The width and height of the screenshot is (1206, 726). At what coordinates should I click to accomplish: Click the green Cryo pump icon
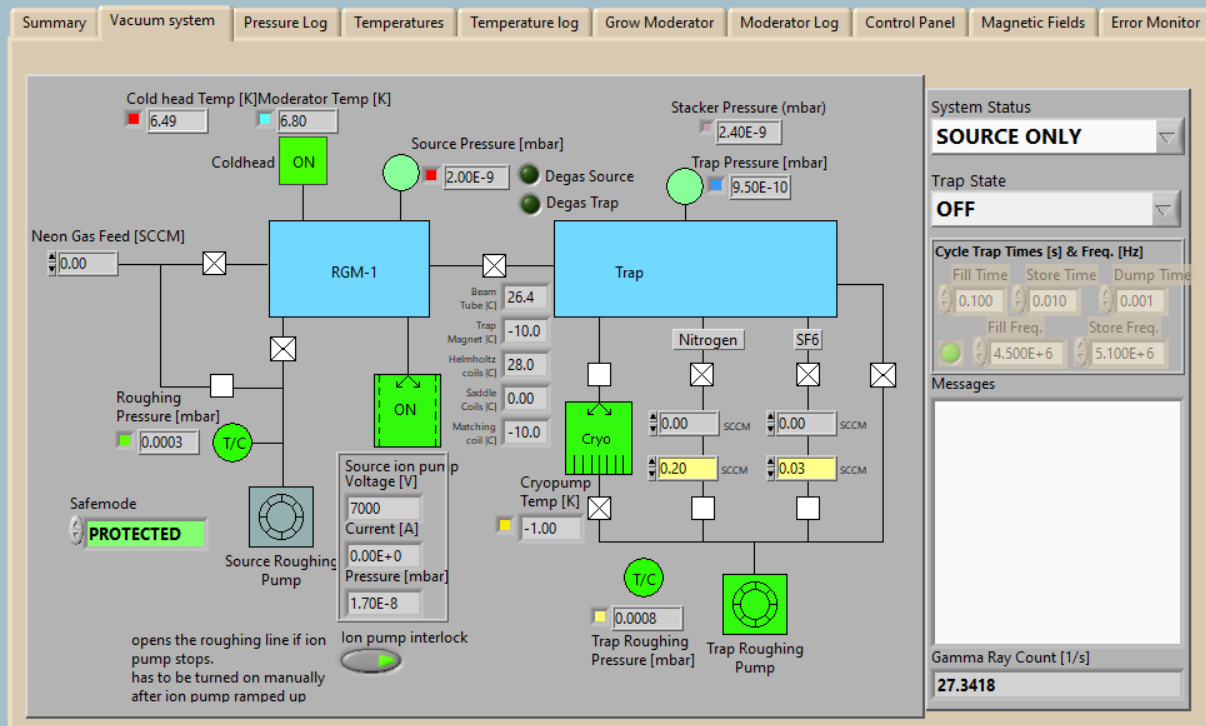598,438
